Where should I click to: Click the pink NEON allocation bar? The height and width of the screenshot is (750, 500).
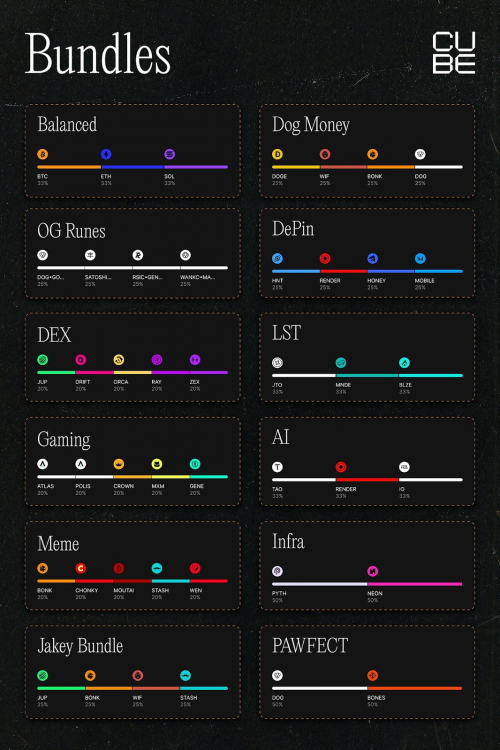tap(415, 584)
